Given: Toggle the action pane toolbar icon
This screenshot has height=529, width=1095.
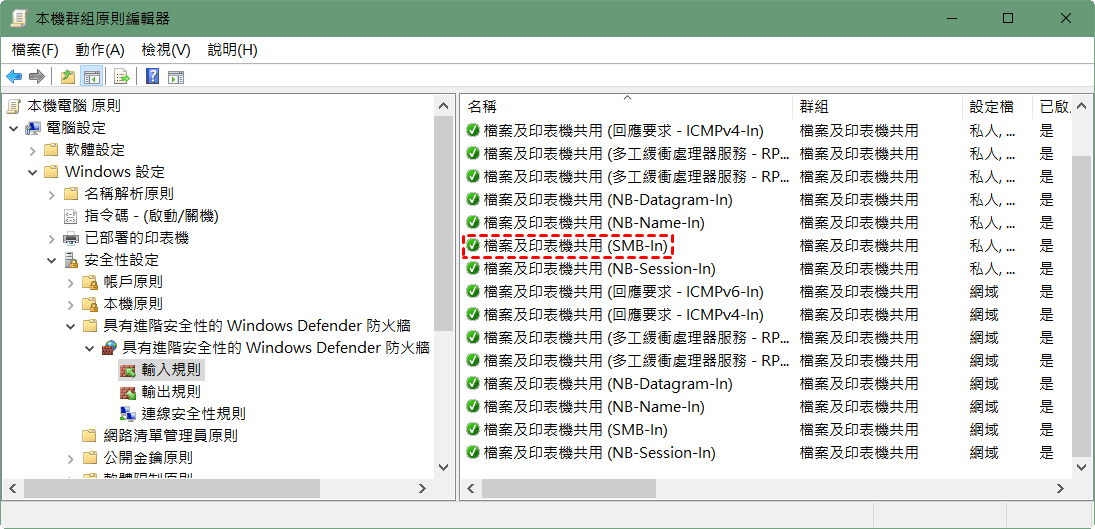Looking at the screenshot, I should [x=175, y=77].
